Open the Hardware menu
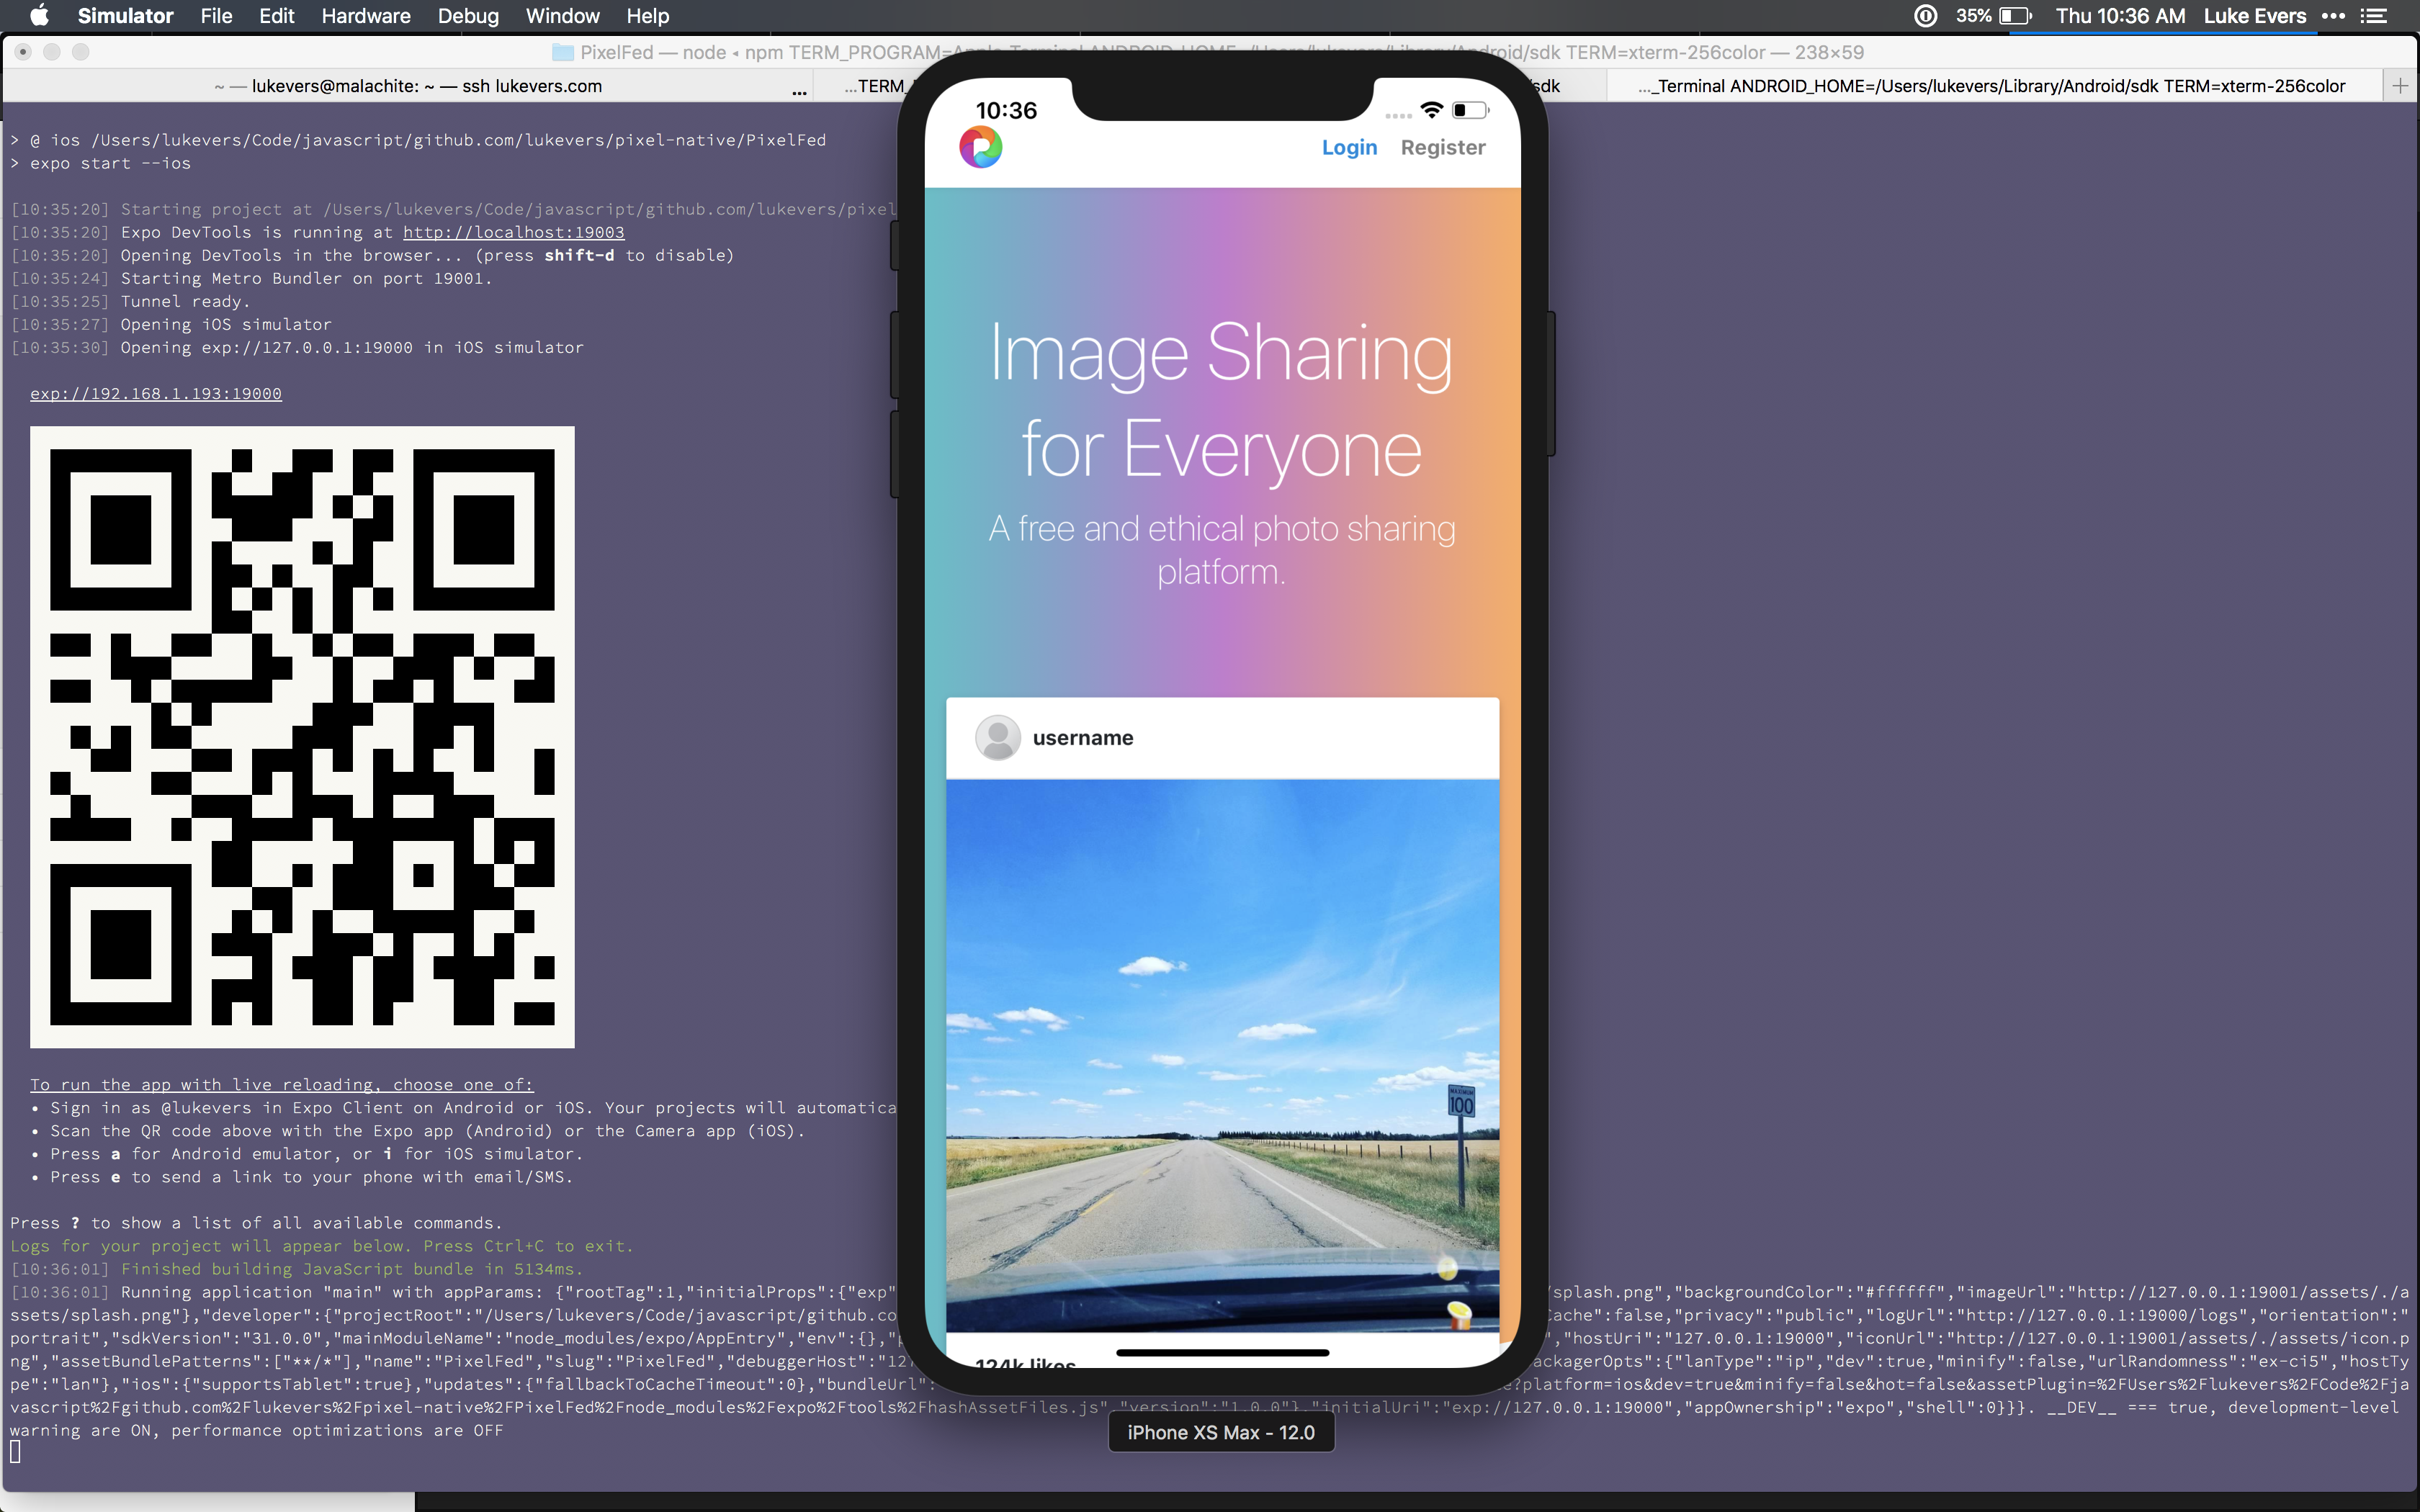This screenshot has height=1512, width=2420. 365,16
